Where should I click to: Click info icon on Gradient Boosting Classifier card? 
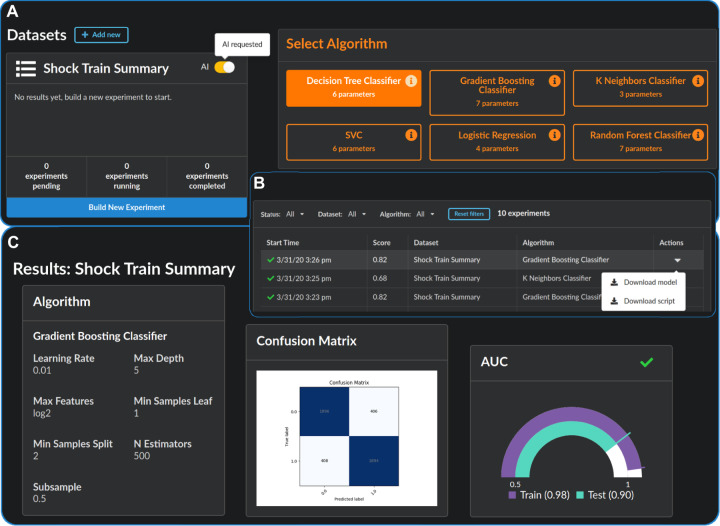tap(554, 82)
